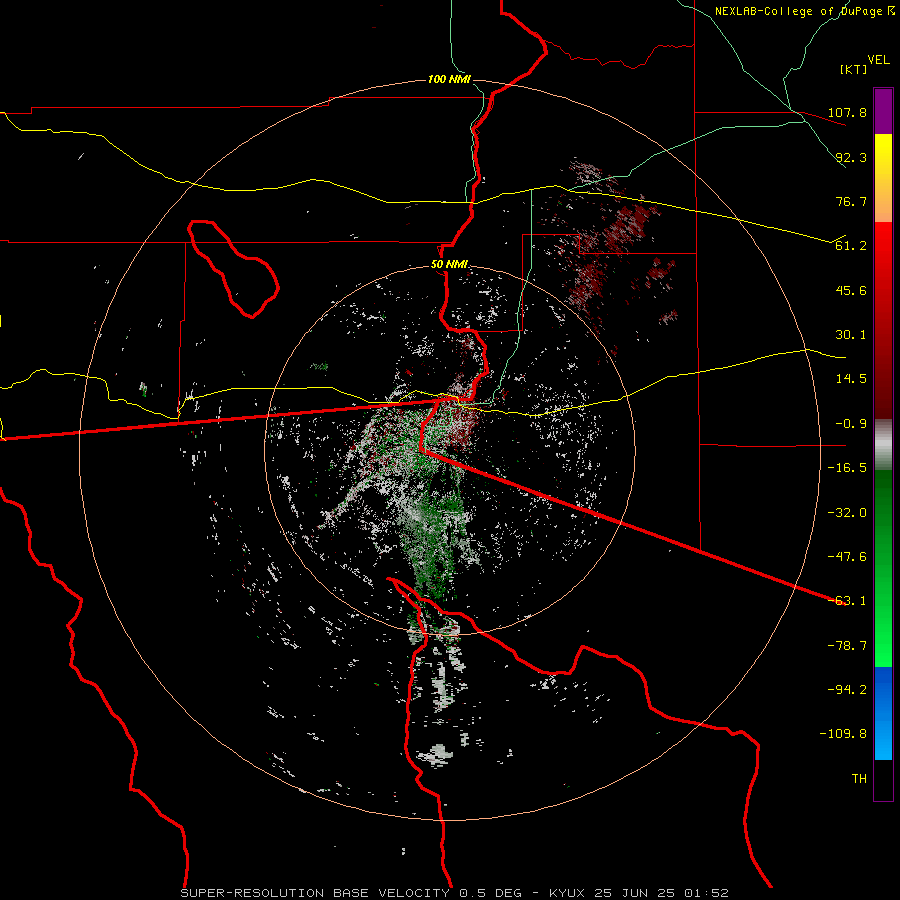Click the -47.6 legend value
900x900 pixels.
tap(847, 557)
